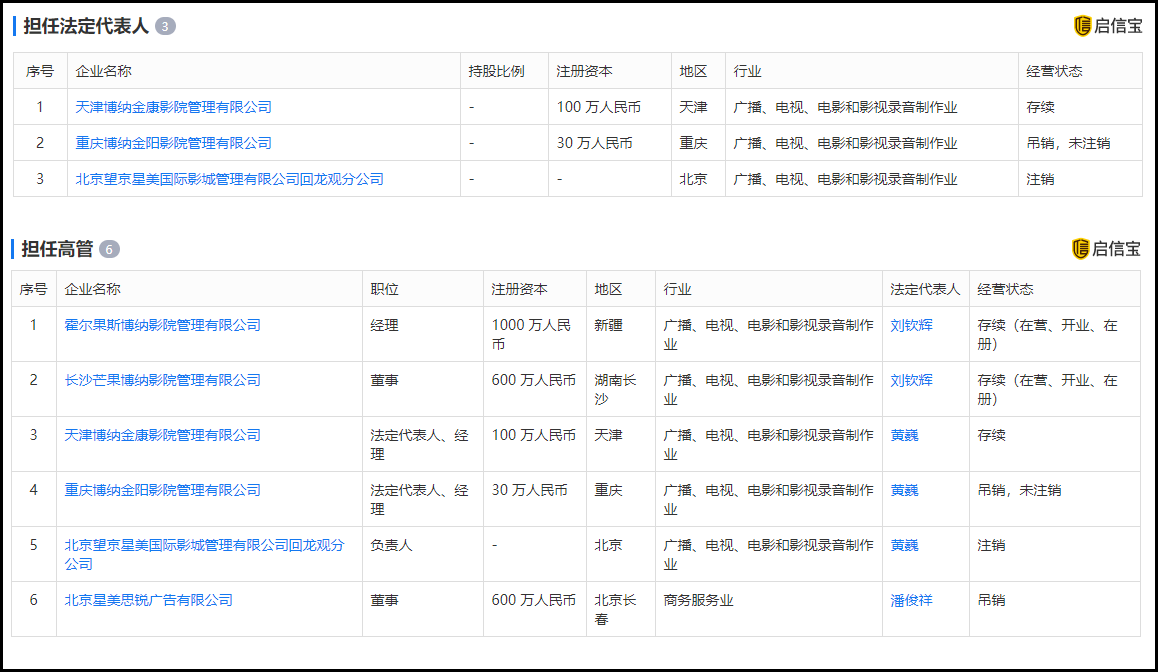Open 北京望京星美国际影城管理有限公司回龙观分公司 link
1158x672 pixels.
[229, 179]
